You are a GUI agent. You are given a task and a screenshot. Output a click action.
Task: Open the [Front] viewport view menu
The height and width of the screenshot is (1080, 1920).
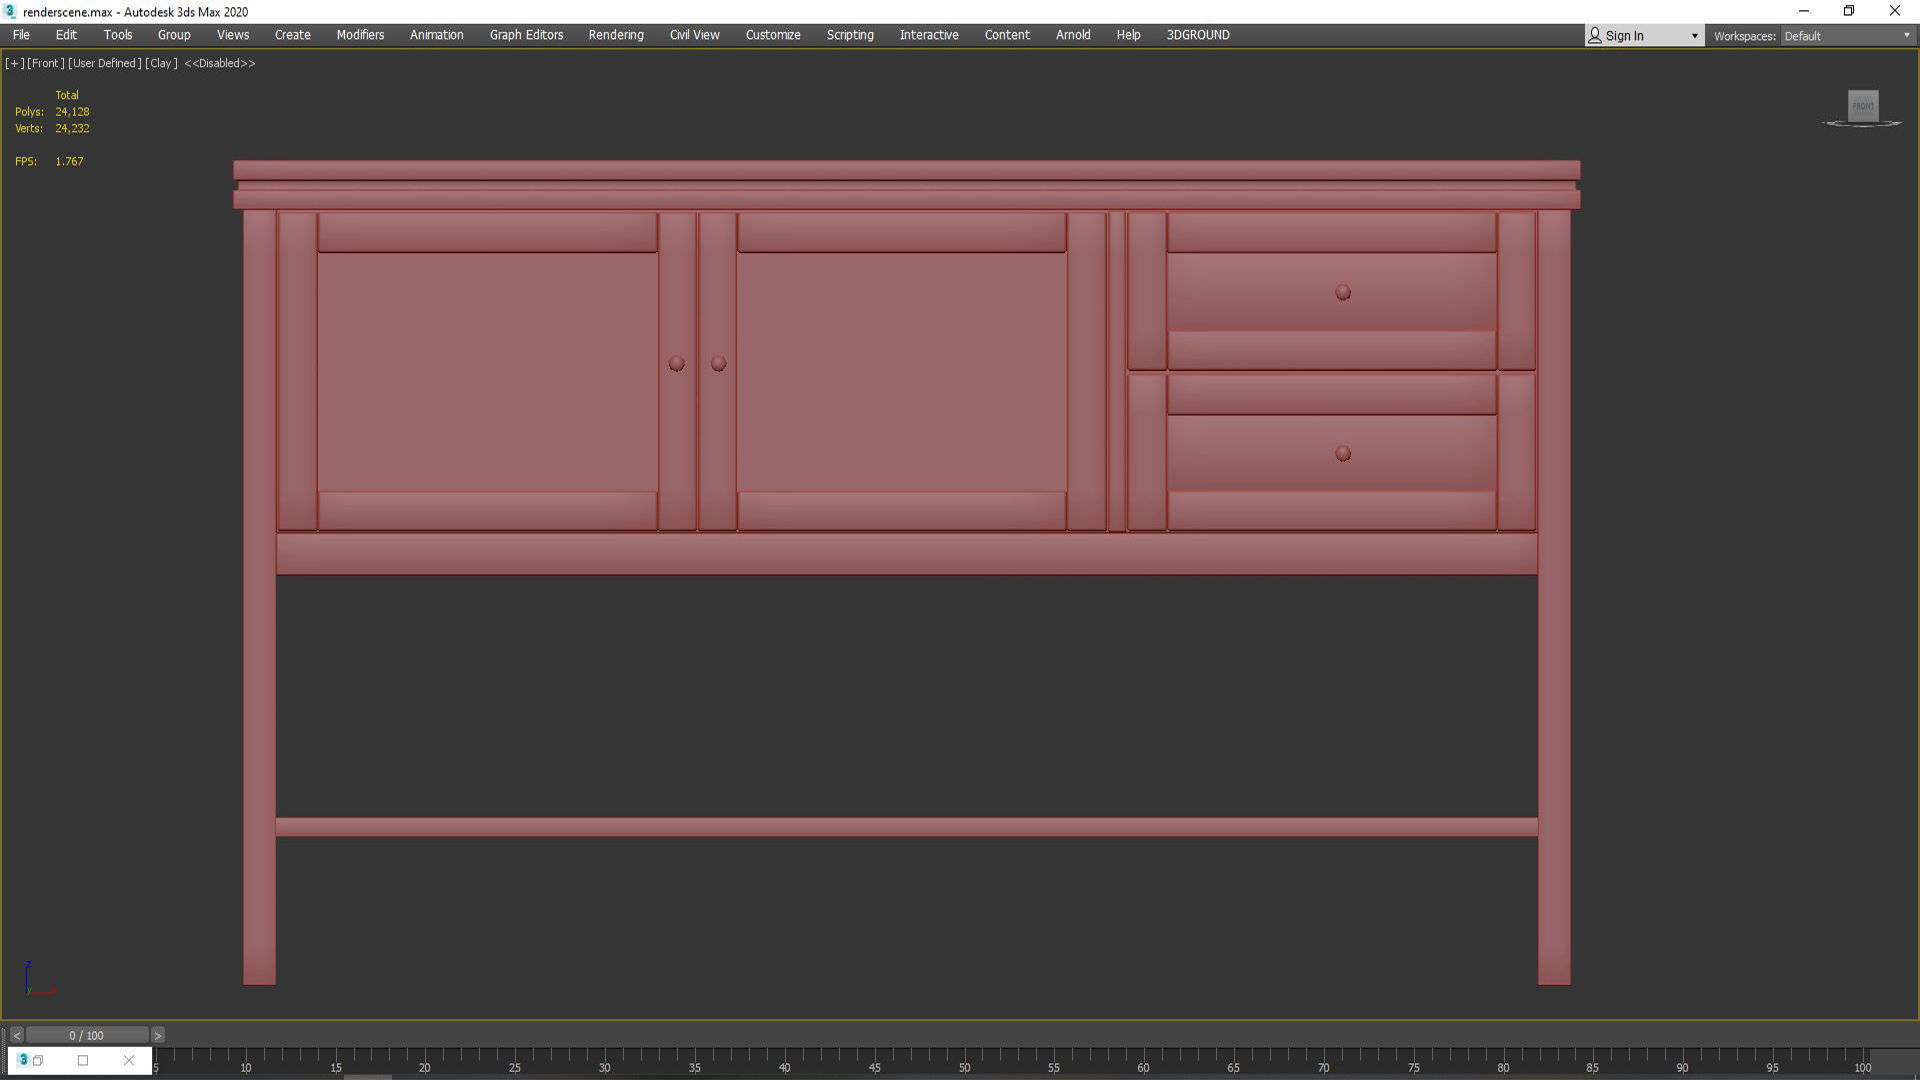(45, 63)
